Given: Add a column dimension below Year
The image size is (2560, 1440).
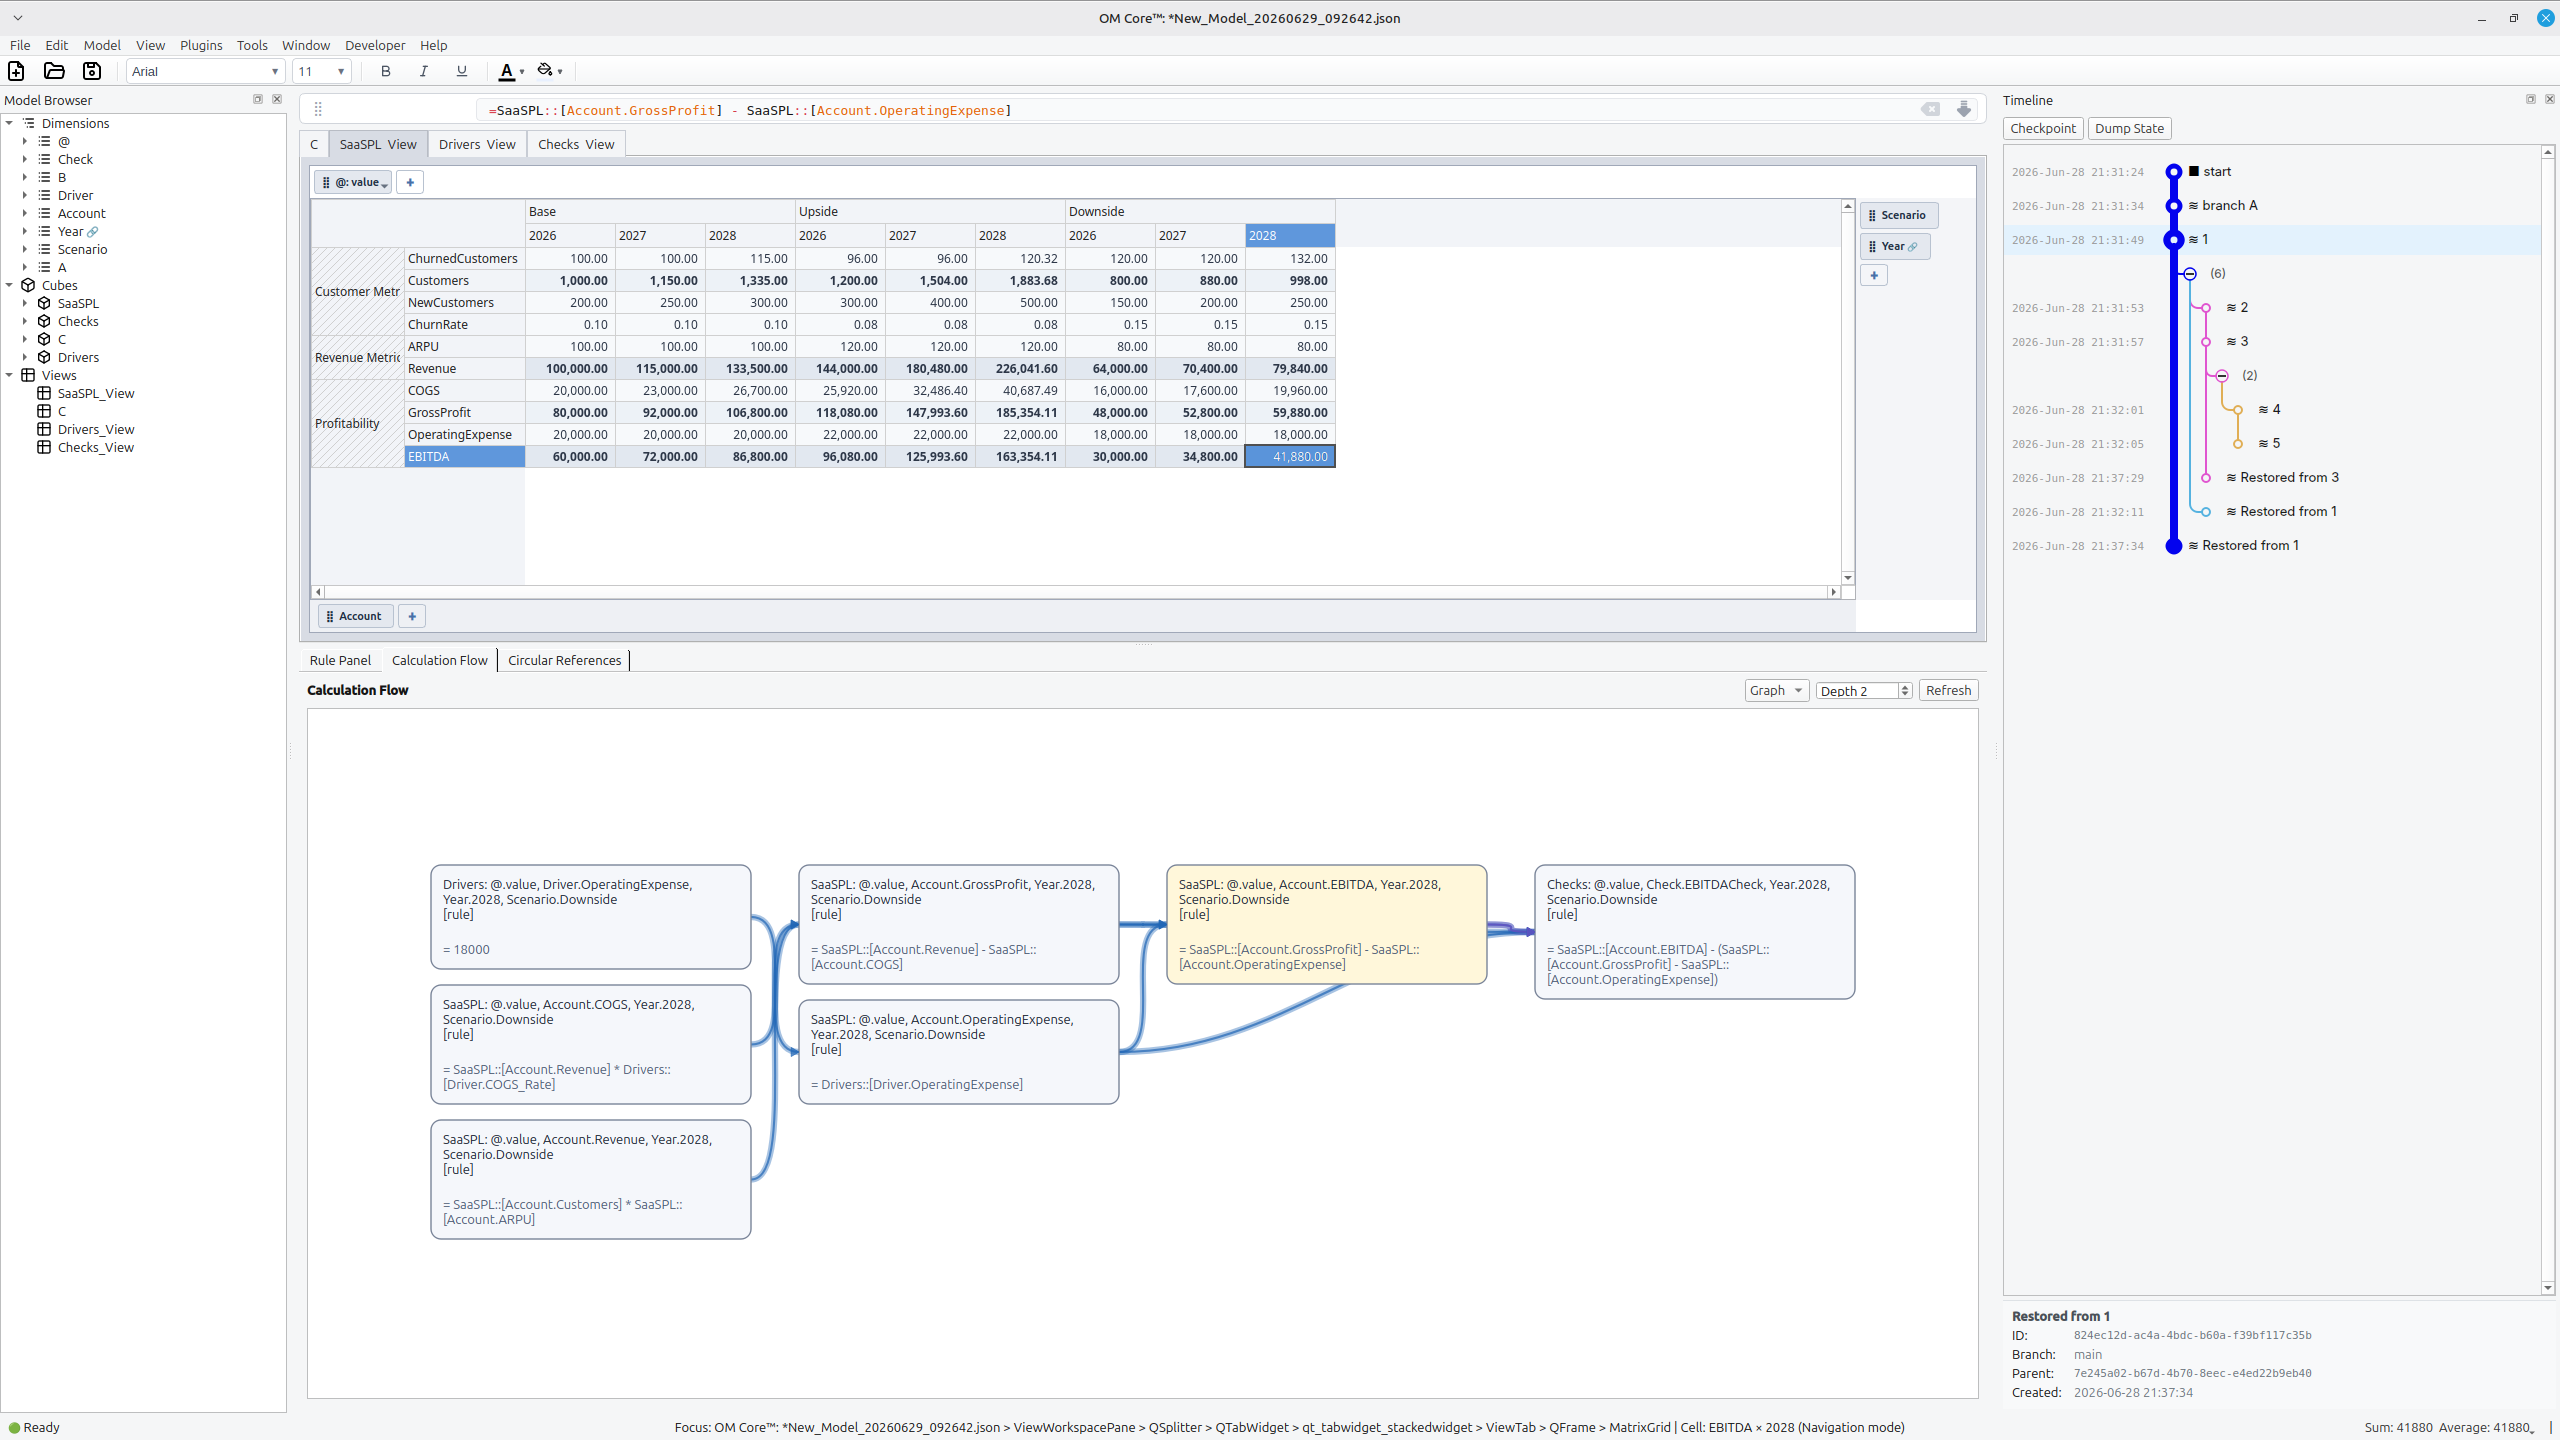Looking at the screenshot, I should (1874, 275).
